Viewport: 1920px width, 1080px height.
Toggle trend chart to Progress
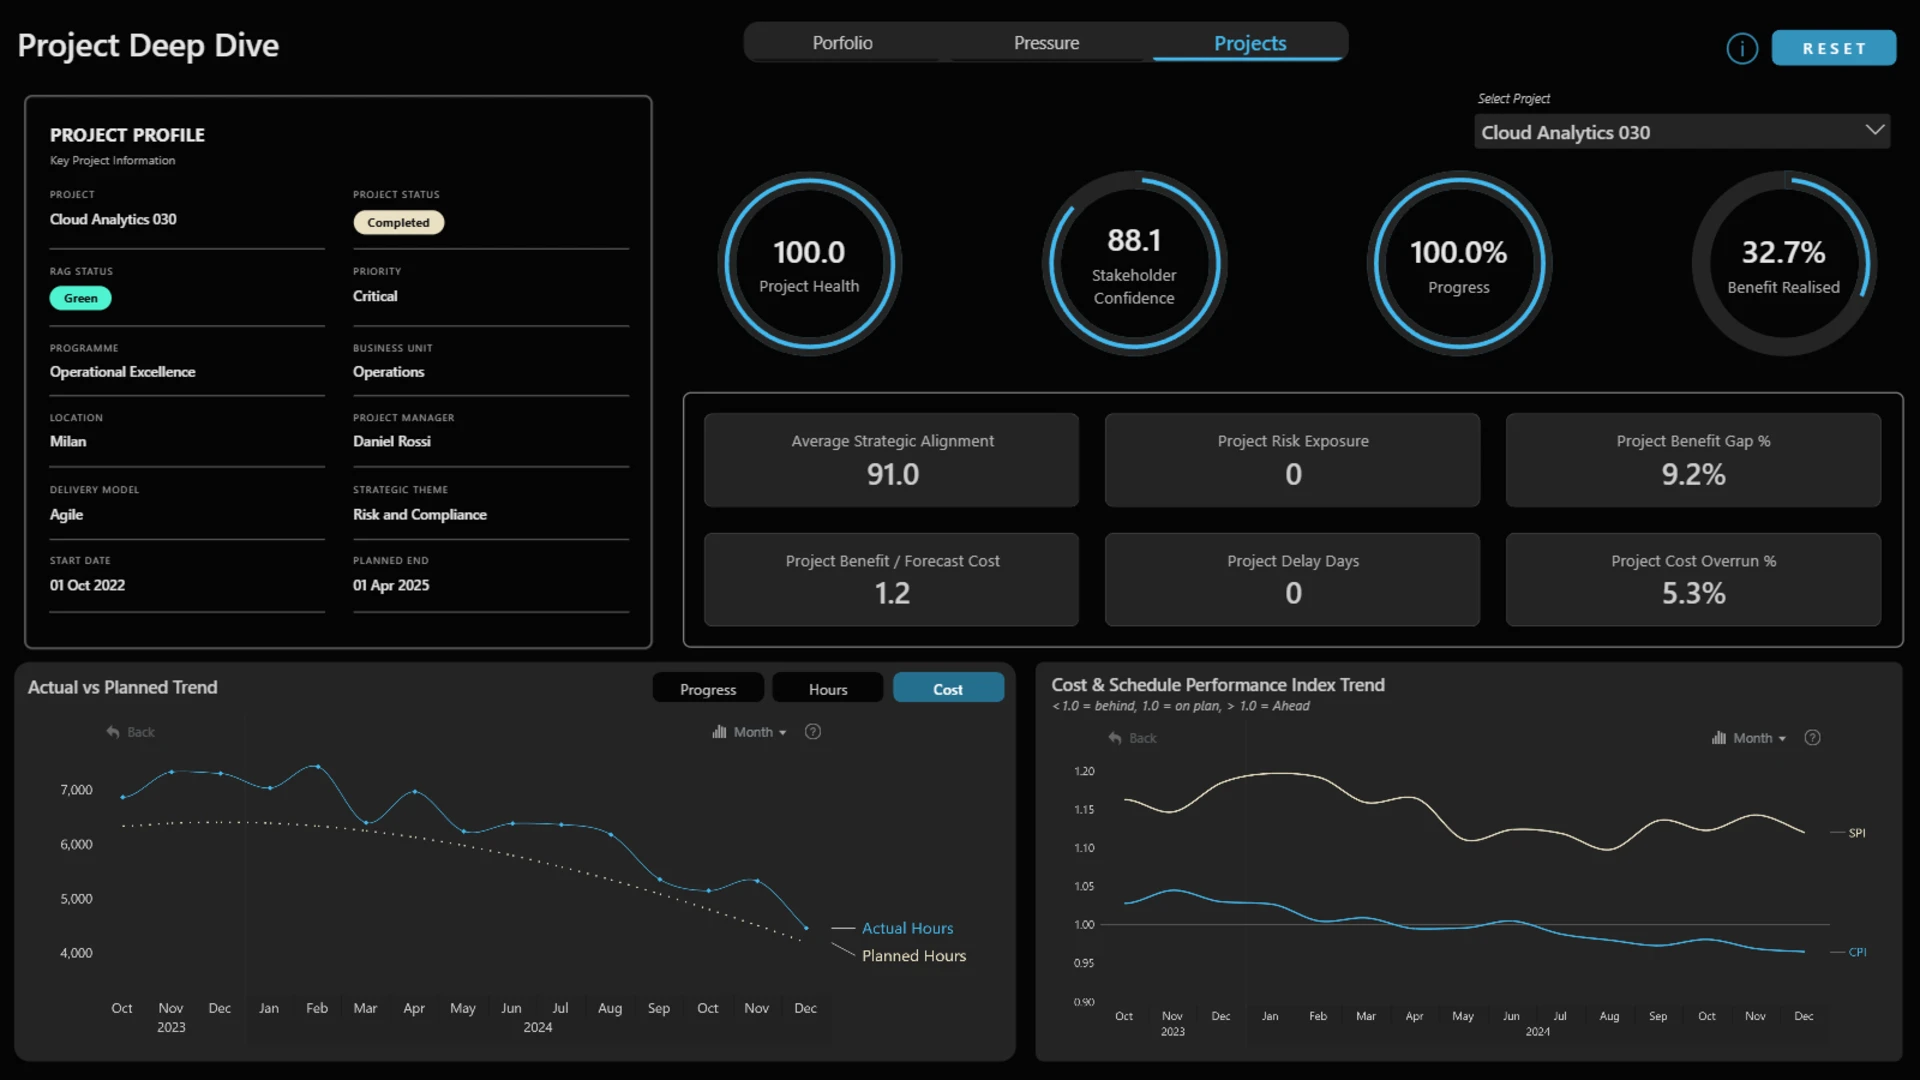coord(708,689)
